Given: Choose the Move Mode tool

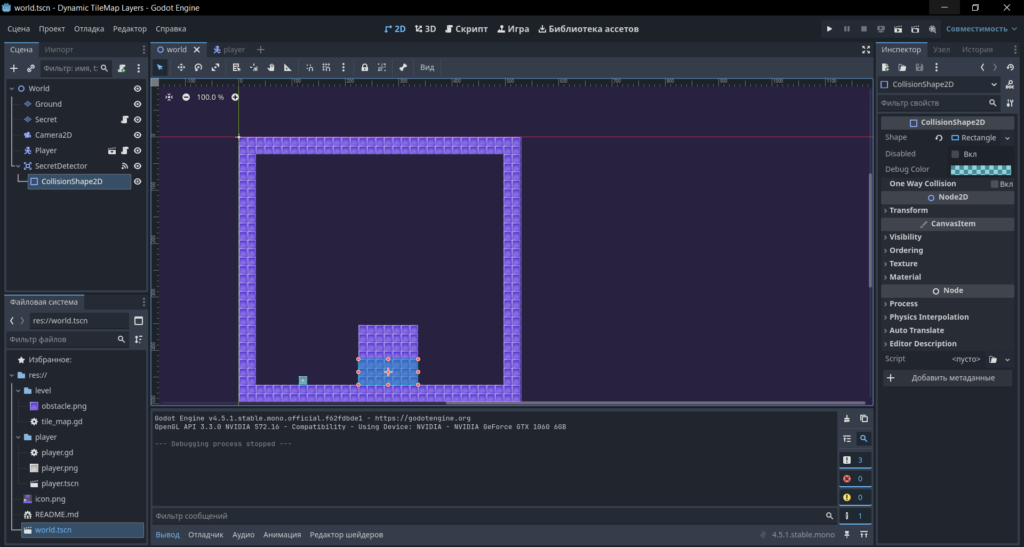Looking at the screenshot, I should [x=181, y=67].
